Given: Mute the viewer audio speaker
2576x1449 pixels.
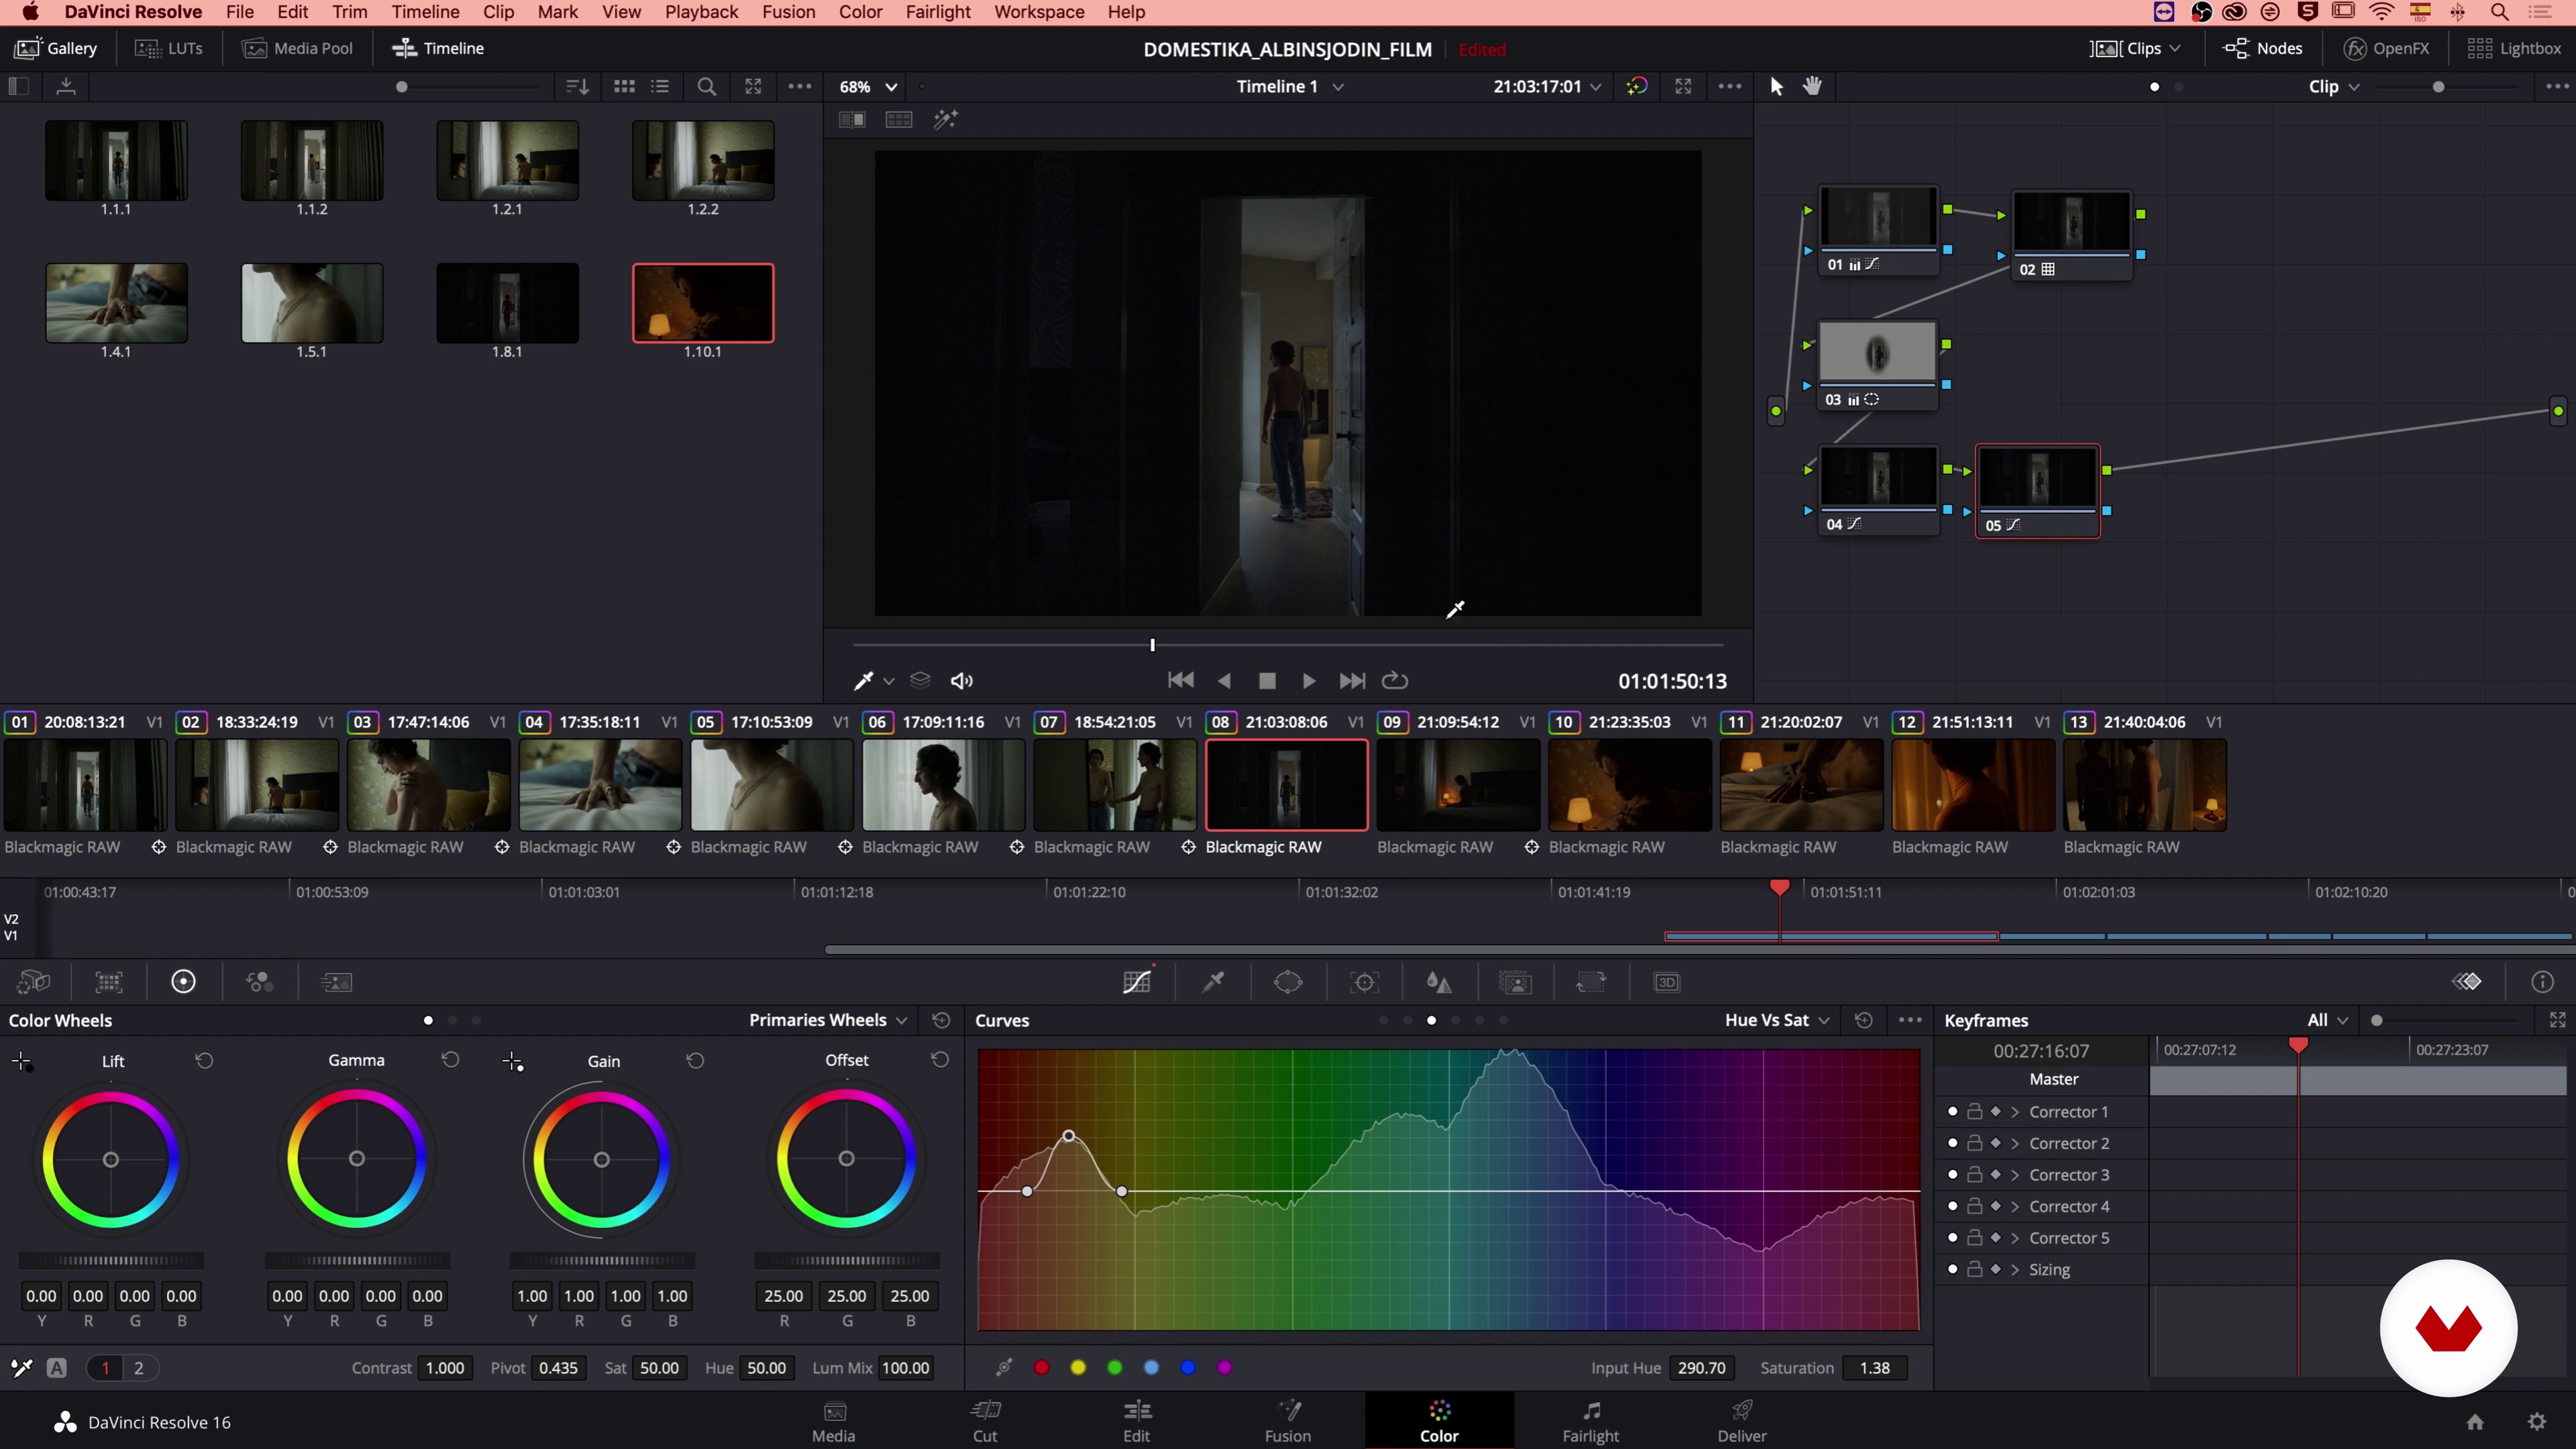Looking at the screenshot, I should [x=961, y=680].
